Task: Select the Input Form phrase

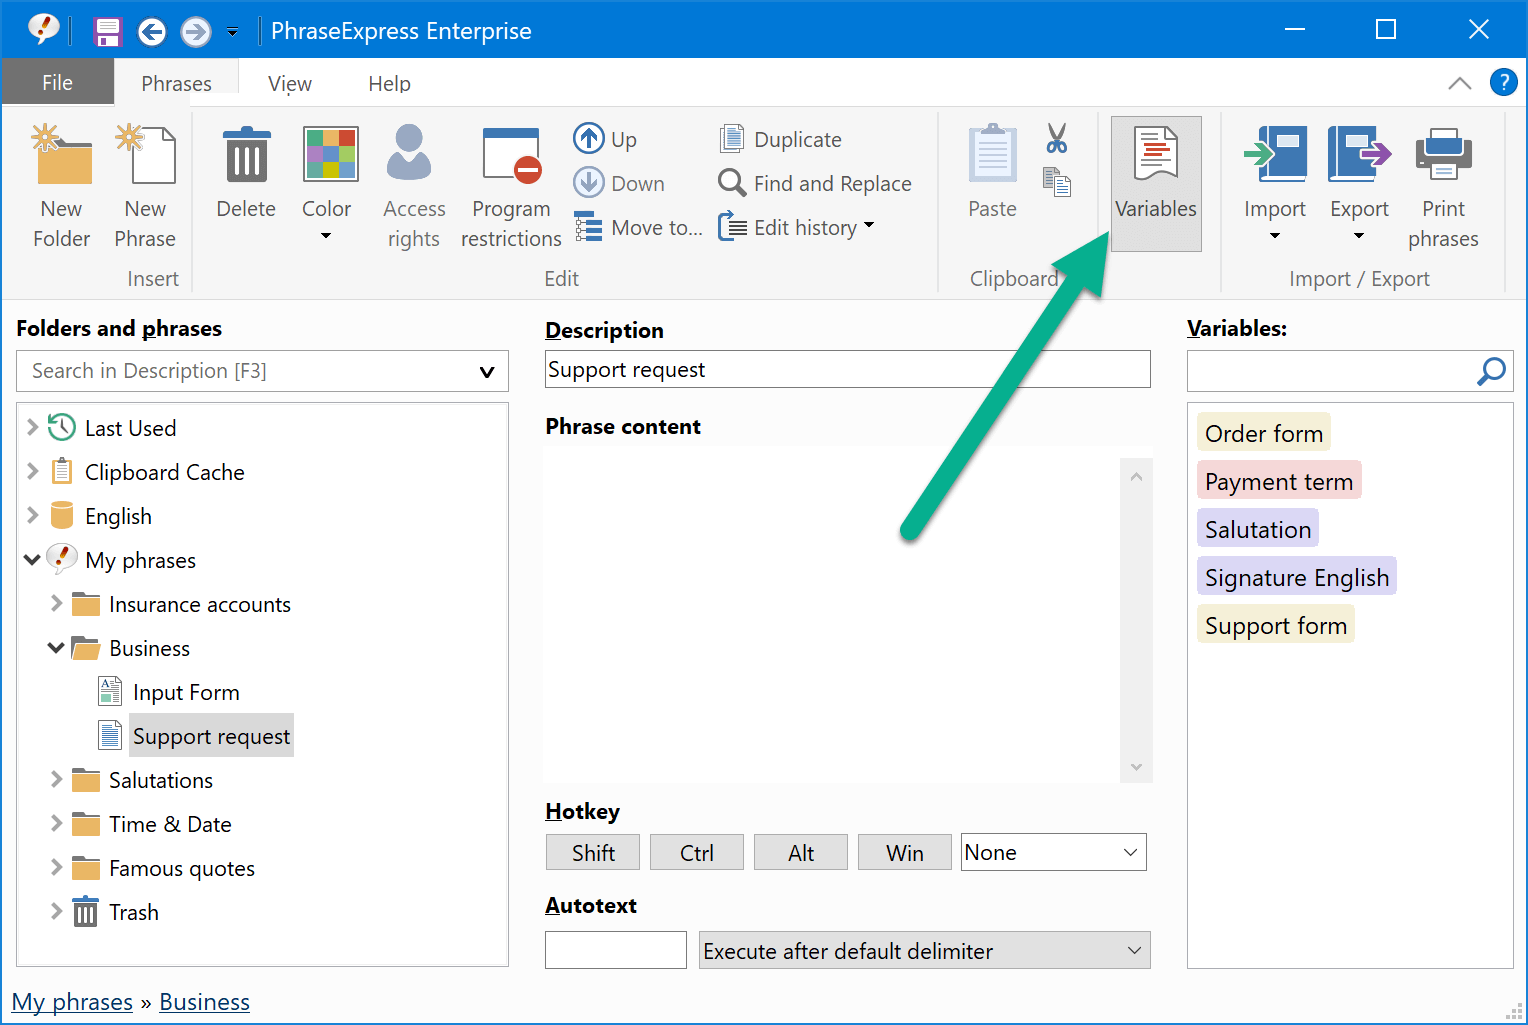Action: tap(186, 692)
